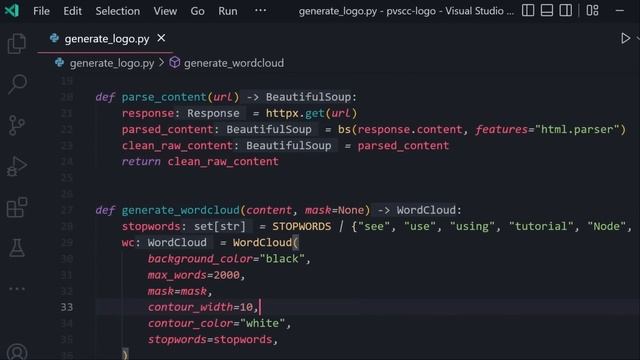The width and height of the screenshot is (640, 360).
Task: Click the contour_color="white" argument
Action: [x=216, y=323]
